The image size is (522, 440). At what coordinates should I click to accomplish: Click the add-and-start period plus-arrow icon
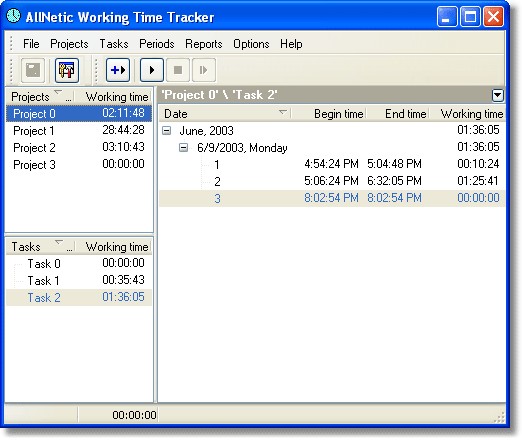click(x=118, y=70)
